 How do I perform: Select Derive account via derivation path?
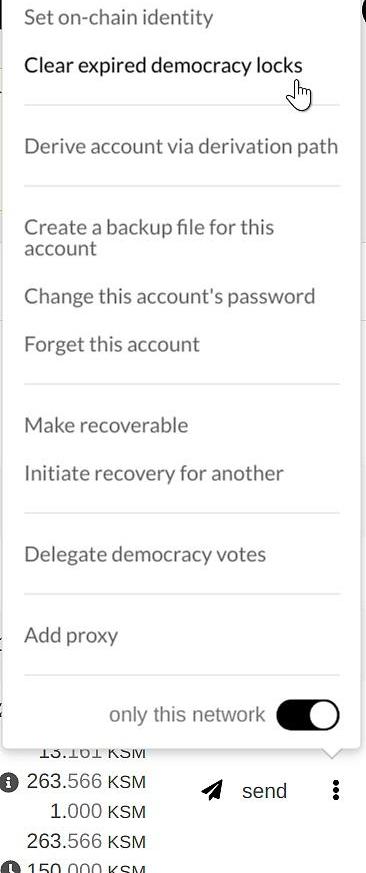[x=181, y=147]
